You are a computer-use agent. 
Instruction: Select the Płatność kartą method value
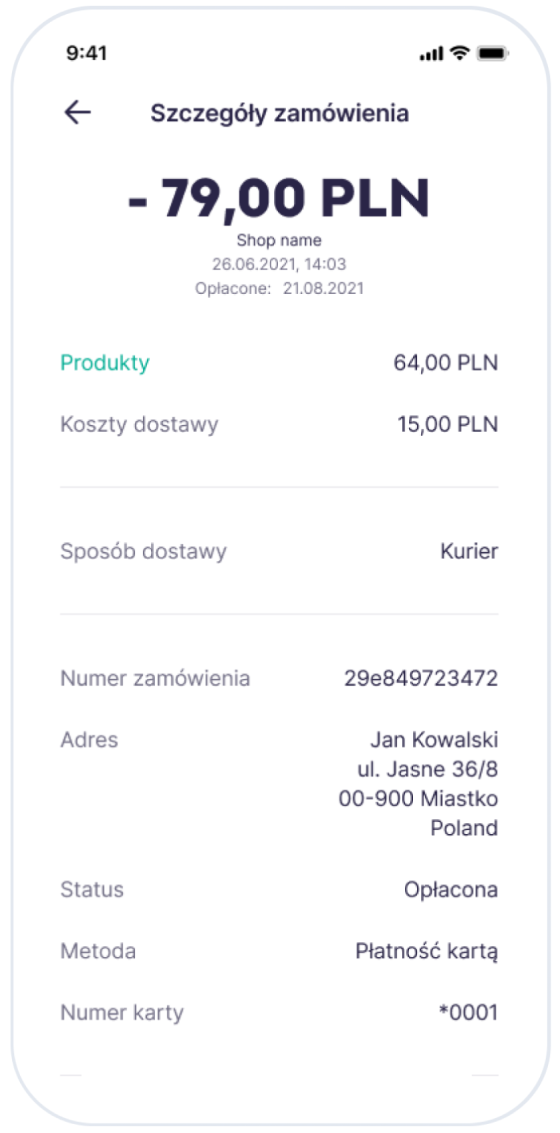(x=427, y=952)
